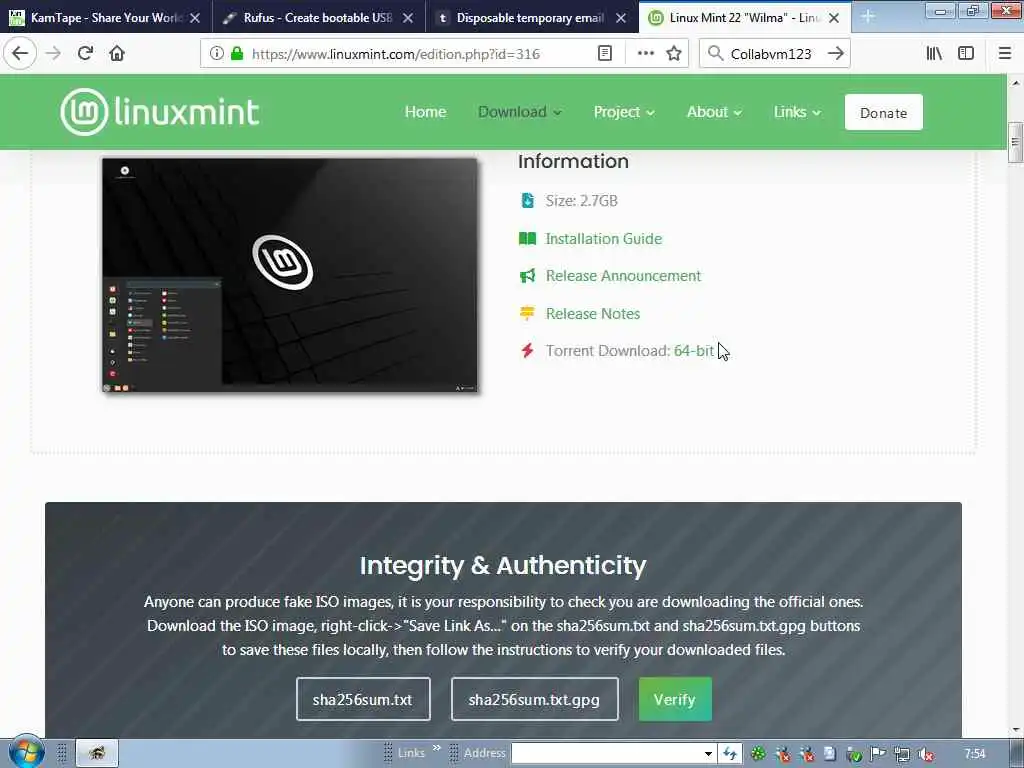The width and height of the screenshot is (1024, 768).
Task: Click the scrollbar down arrow
Action: [x=1015, y=729]
